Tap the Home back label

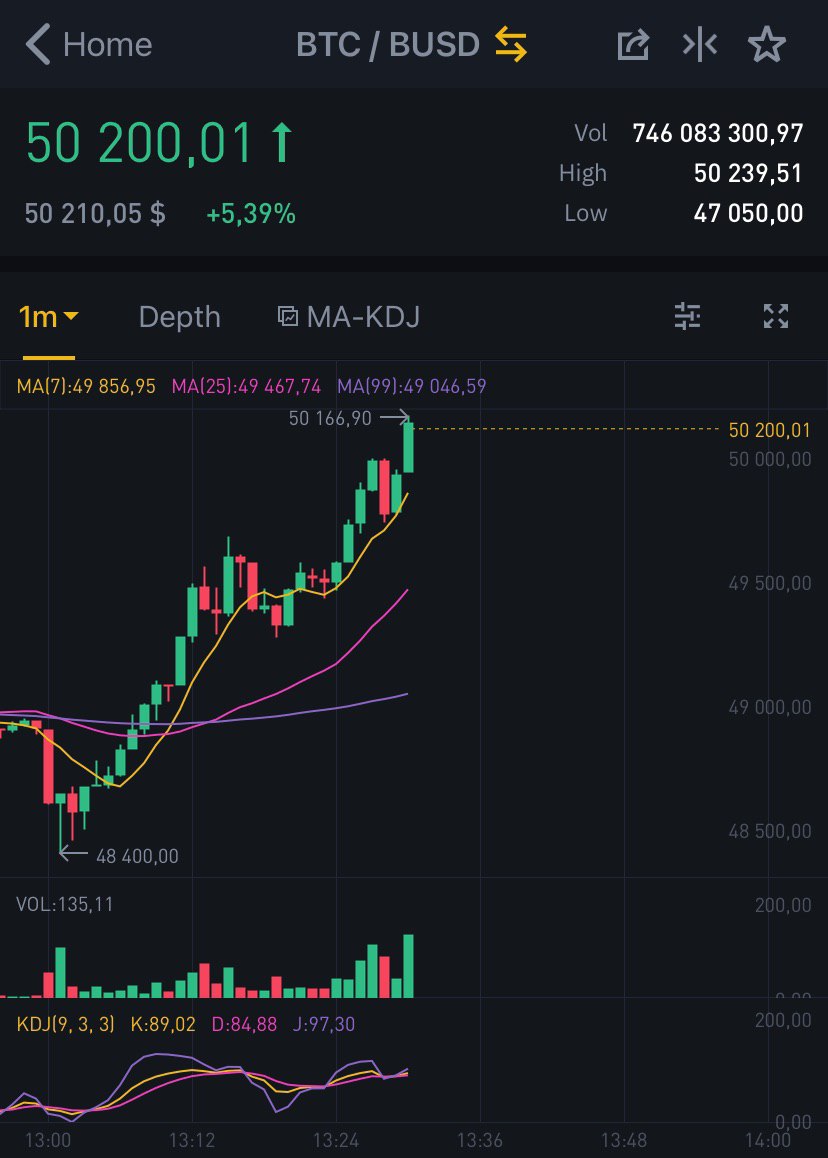click(x=108, y=45)
